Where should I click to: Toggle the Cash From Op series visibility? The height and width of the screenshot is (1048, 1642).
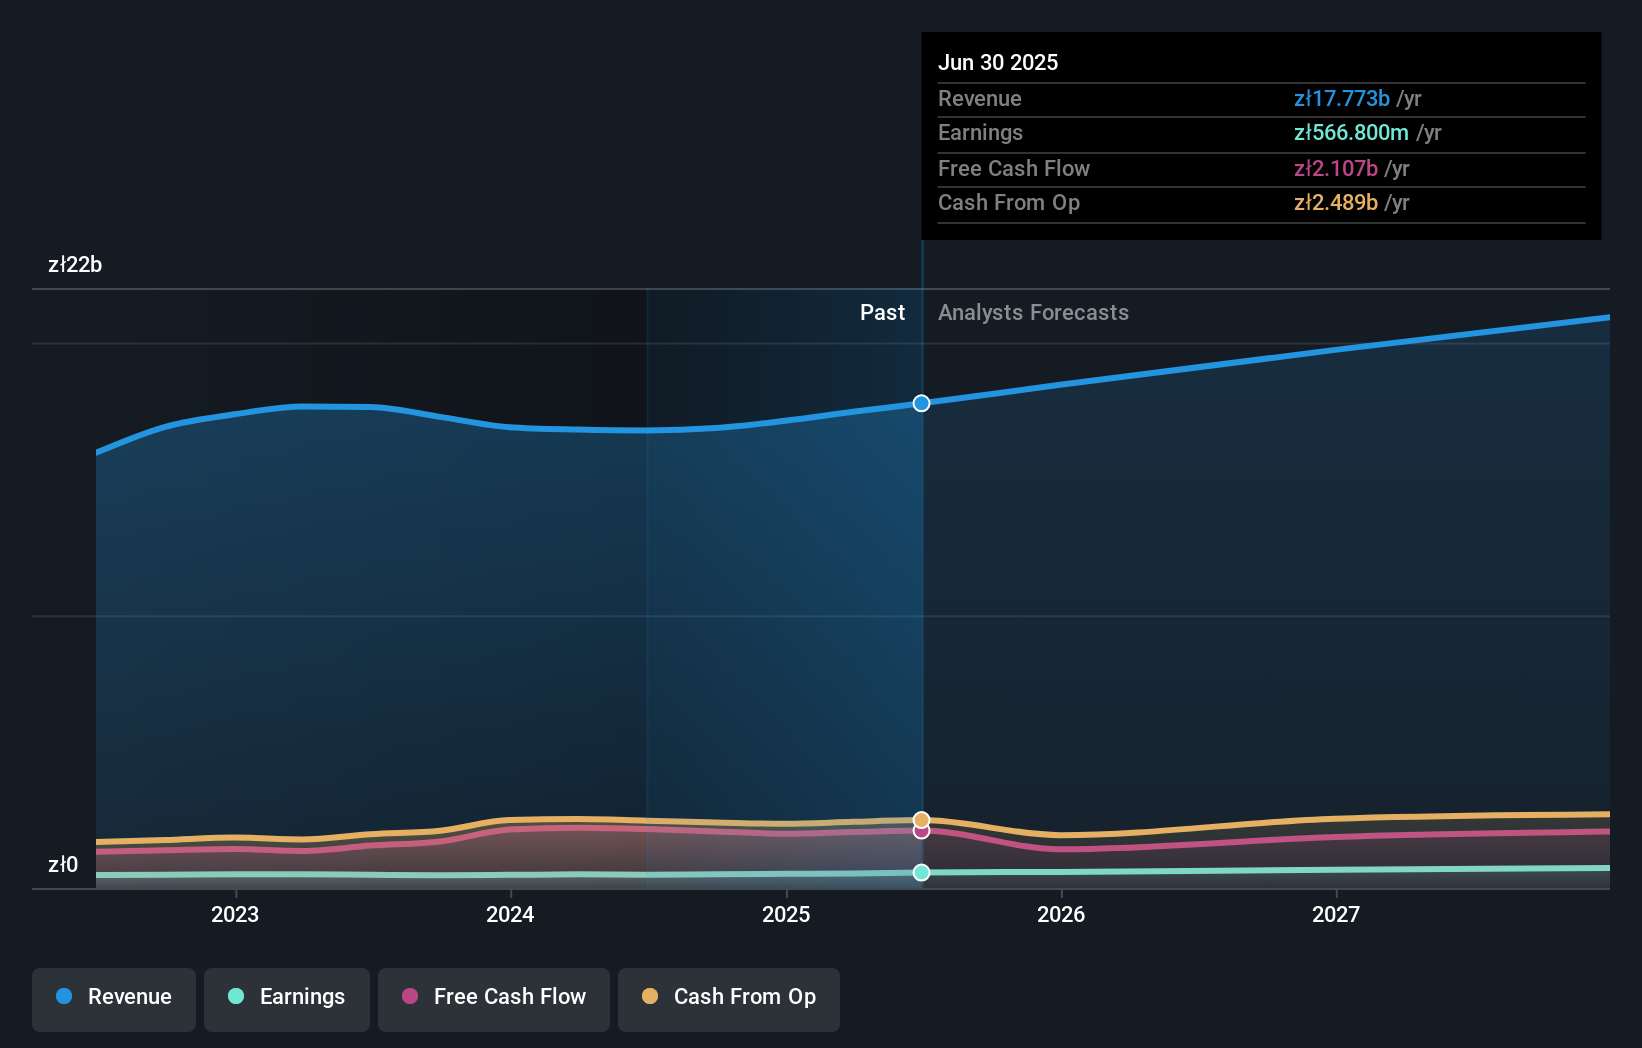point(729,997)
